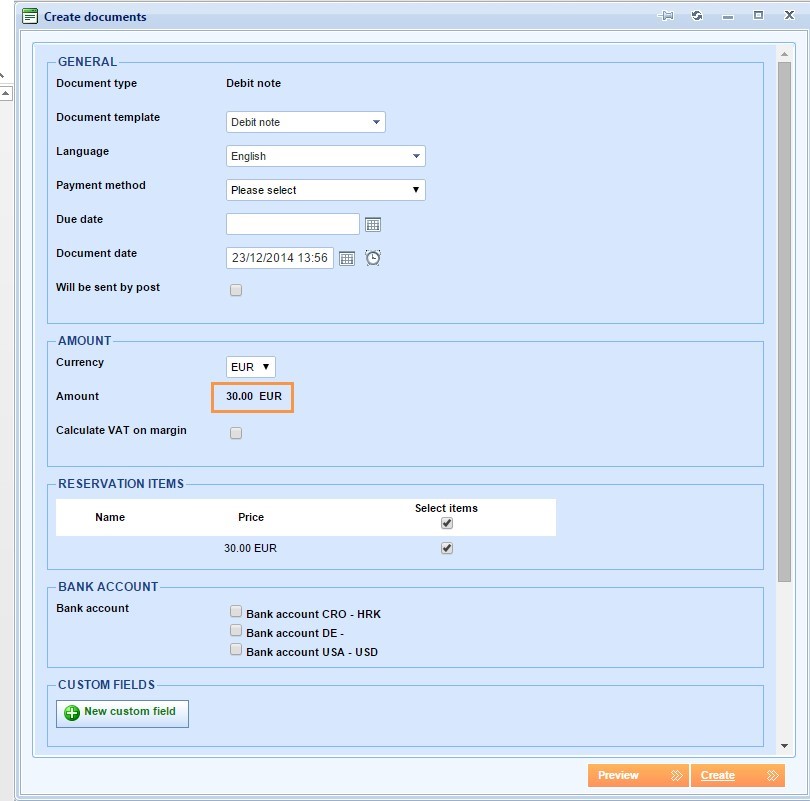Open the Language dropdown

[326, 156]
